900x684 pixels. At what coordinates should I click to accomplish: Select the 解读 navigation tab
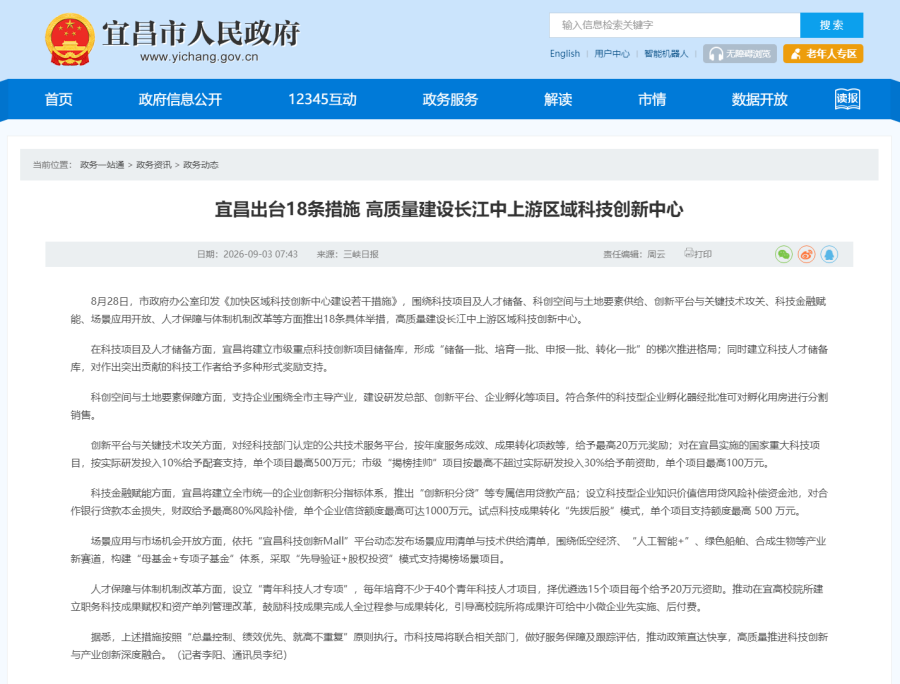click(558, 99)
